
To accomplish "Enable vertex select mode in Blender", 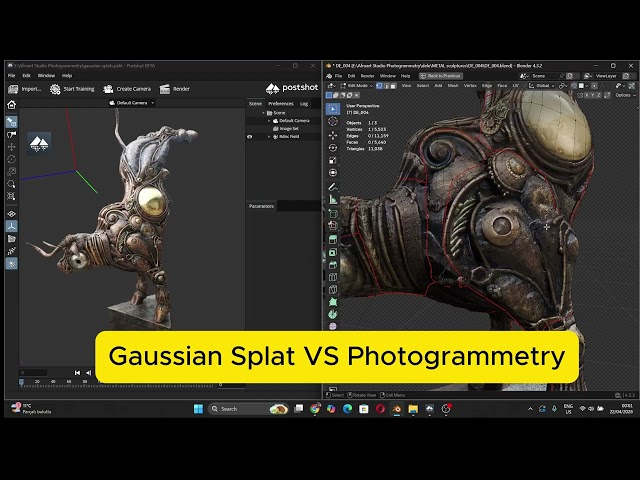I will (x=379, y=86).
